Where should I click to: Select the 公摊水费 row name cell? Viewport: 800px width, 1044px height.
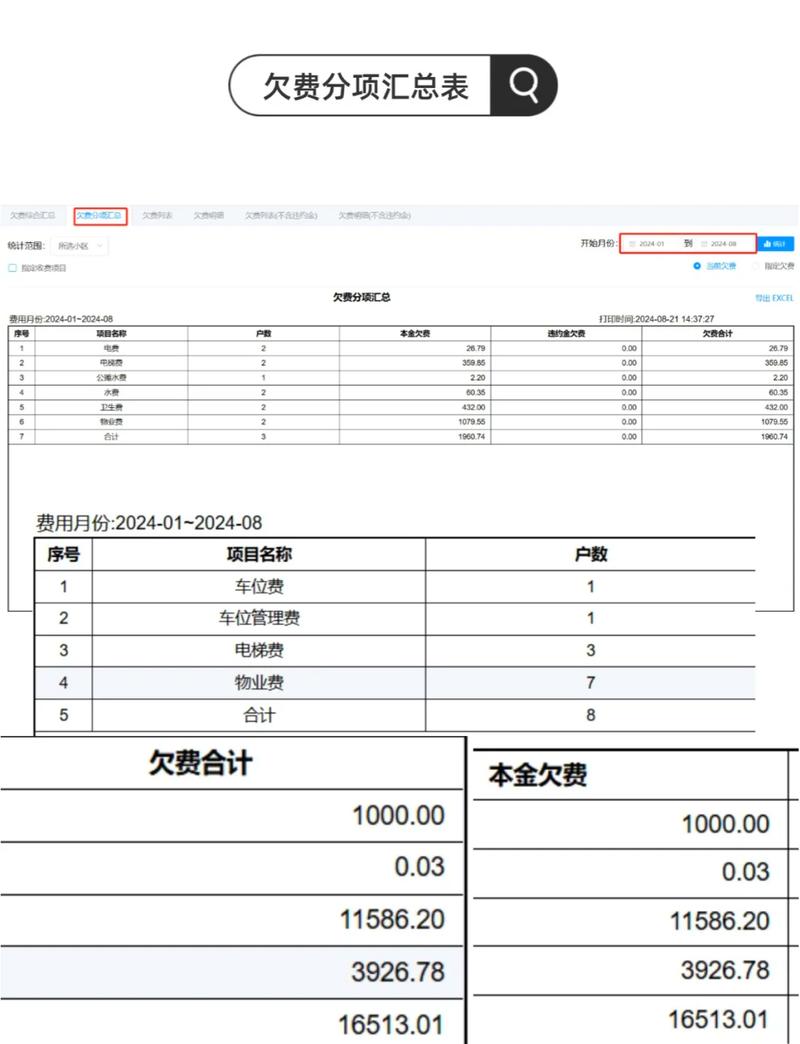point(111,378)
